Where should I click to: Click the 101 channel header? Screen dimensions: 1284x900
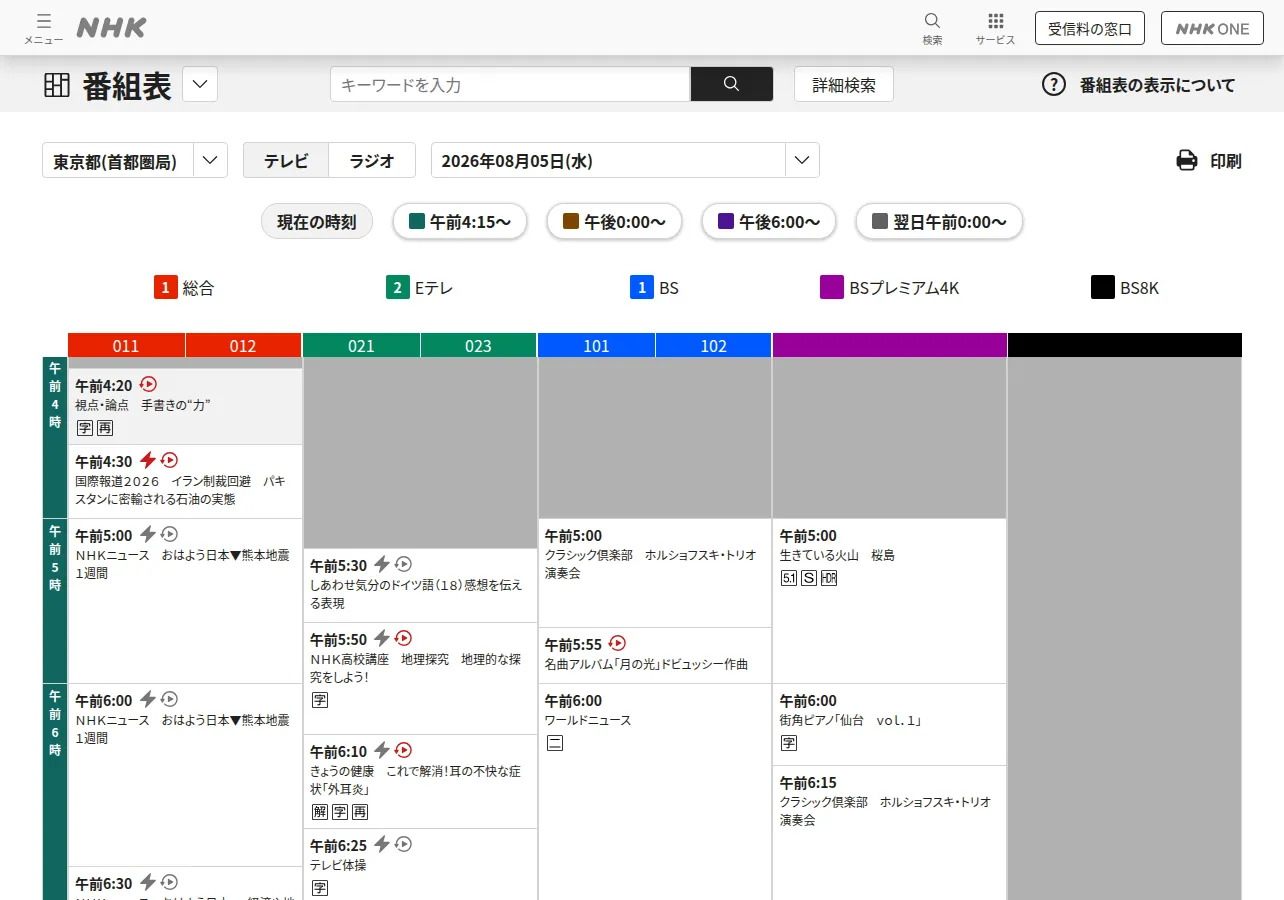click(x=596, y=346)
